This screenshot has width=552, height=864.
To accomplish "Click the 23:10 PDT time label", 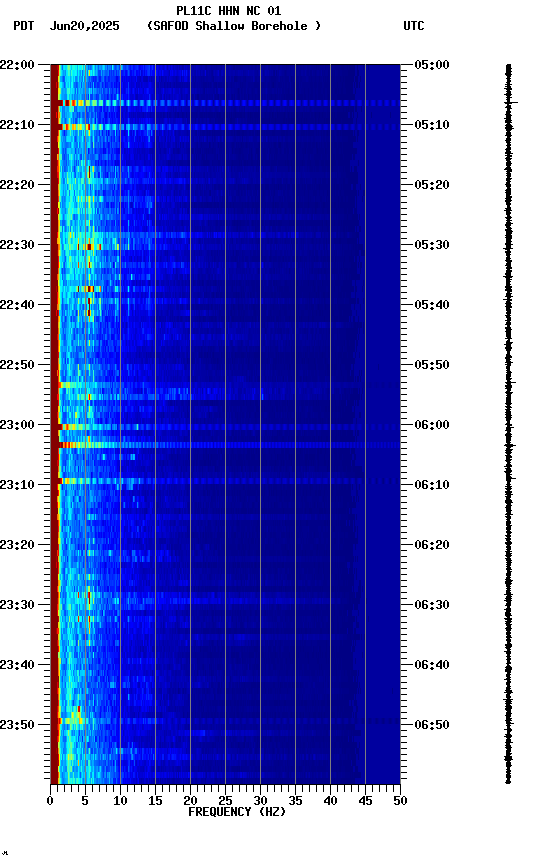I will tap(17, 485).
